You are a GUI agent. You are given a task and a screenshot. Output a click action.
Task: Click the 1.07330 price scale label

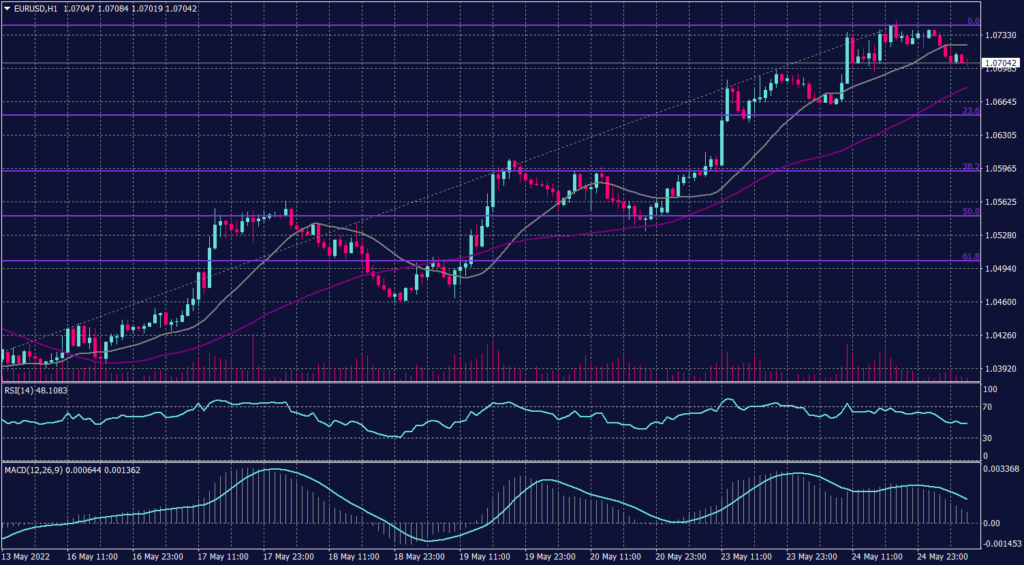[1001, 35]
